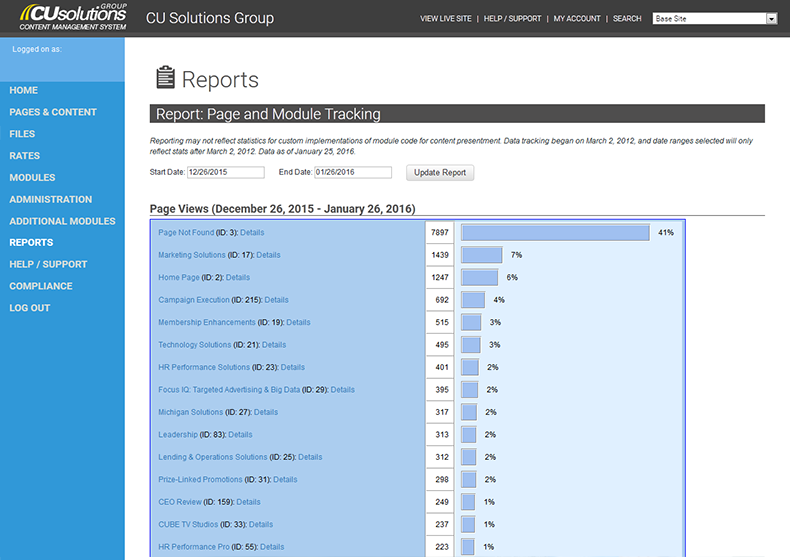Image resolution: width=790 pixels, height=560 pixels.
Task: Click the 7% Marketing Solutions bar
Action: coord(482,255)
